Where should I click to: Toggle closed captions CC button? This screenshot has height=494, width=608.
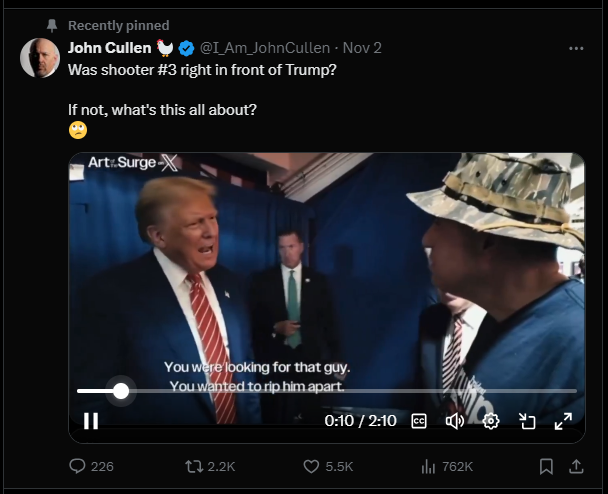tap(419, 421)
